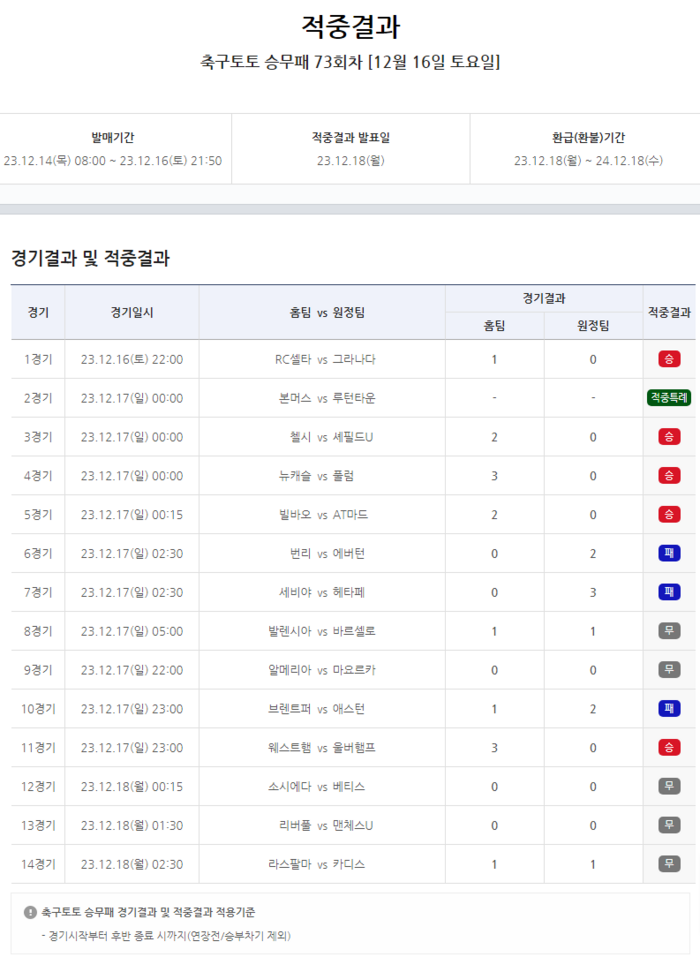The height and width of the screenshot is (957, 700).
Task: Click the 패 badge in the 세비야 row
Action: tap(669, 592)
